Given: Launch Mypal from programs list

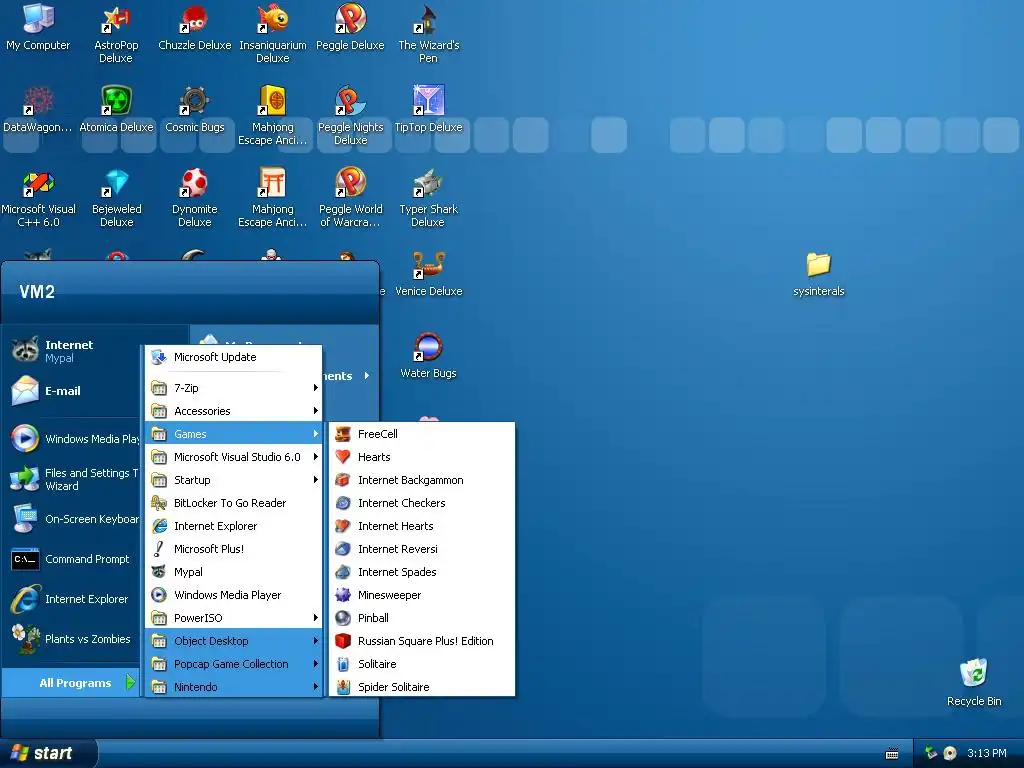Looking at the screenshot, I should click(234, 572).
